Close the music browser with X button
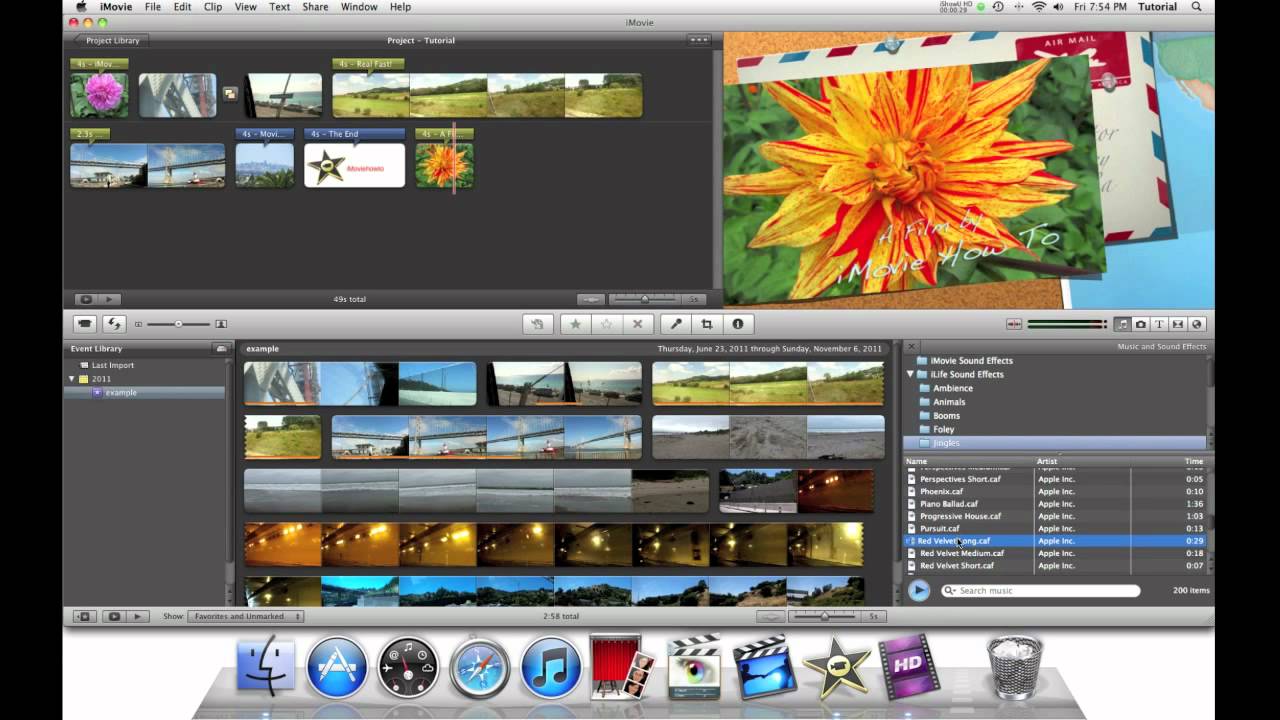The width and height of the screenshot is (1280, 720). [911, 347]
